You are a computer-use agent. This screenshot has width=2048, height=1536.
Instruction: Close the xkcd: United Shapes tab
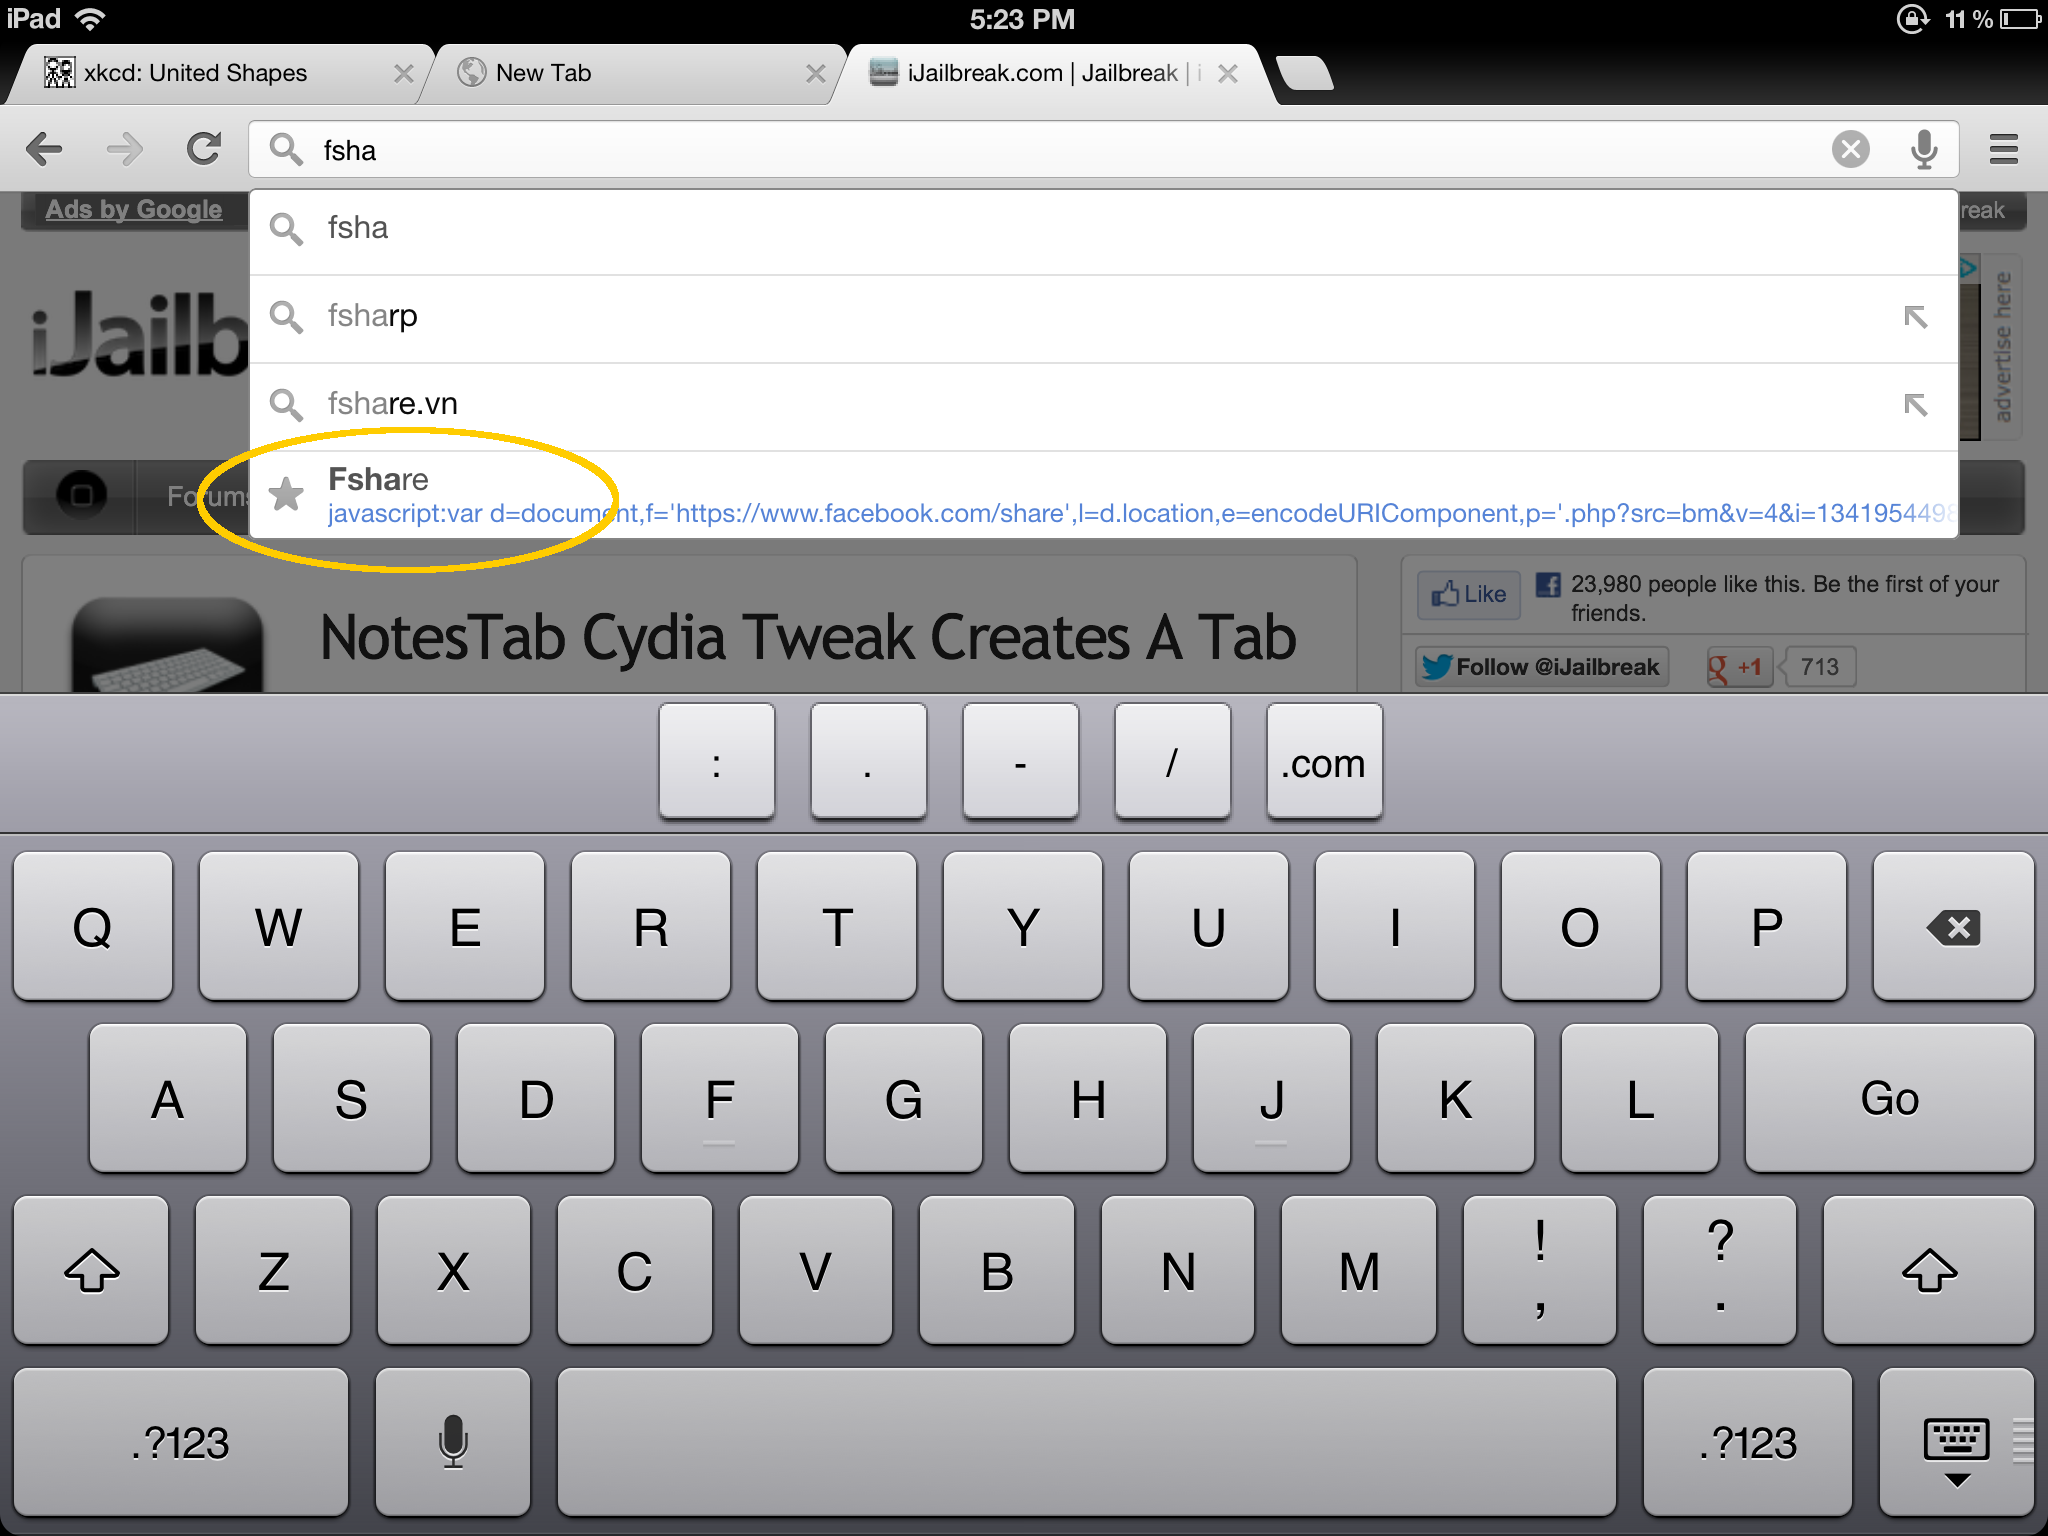click(x=403, y=74)
